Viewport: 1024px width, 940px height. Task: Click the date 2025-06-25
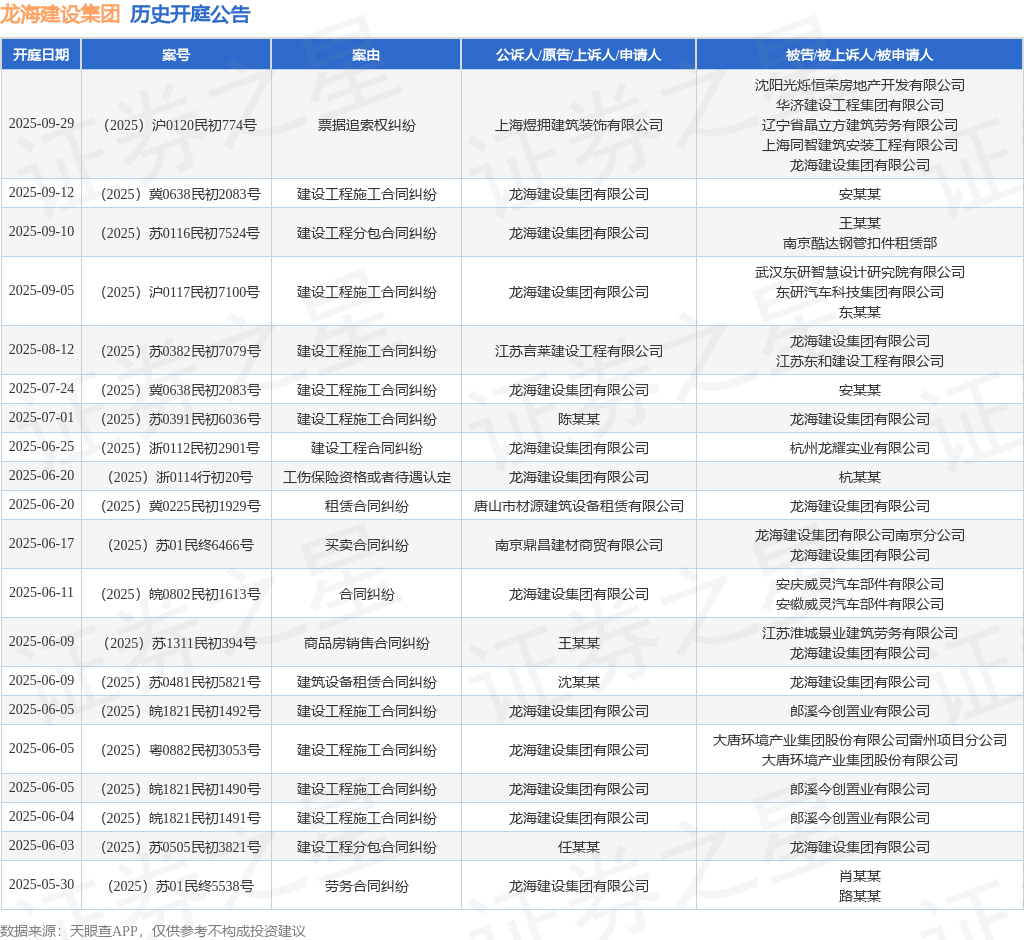(x=41, y=447)
